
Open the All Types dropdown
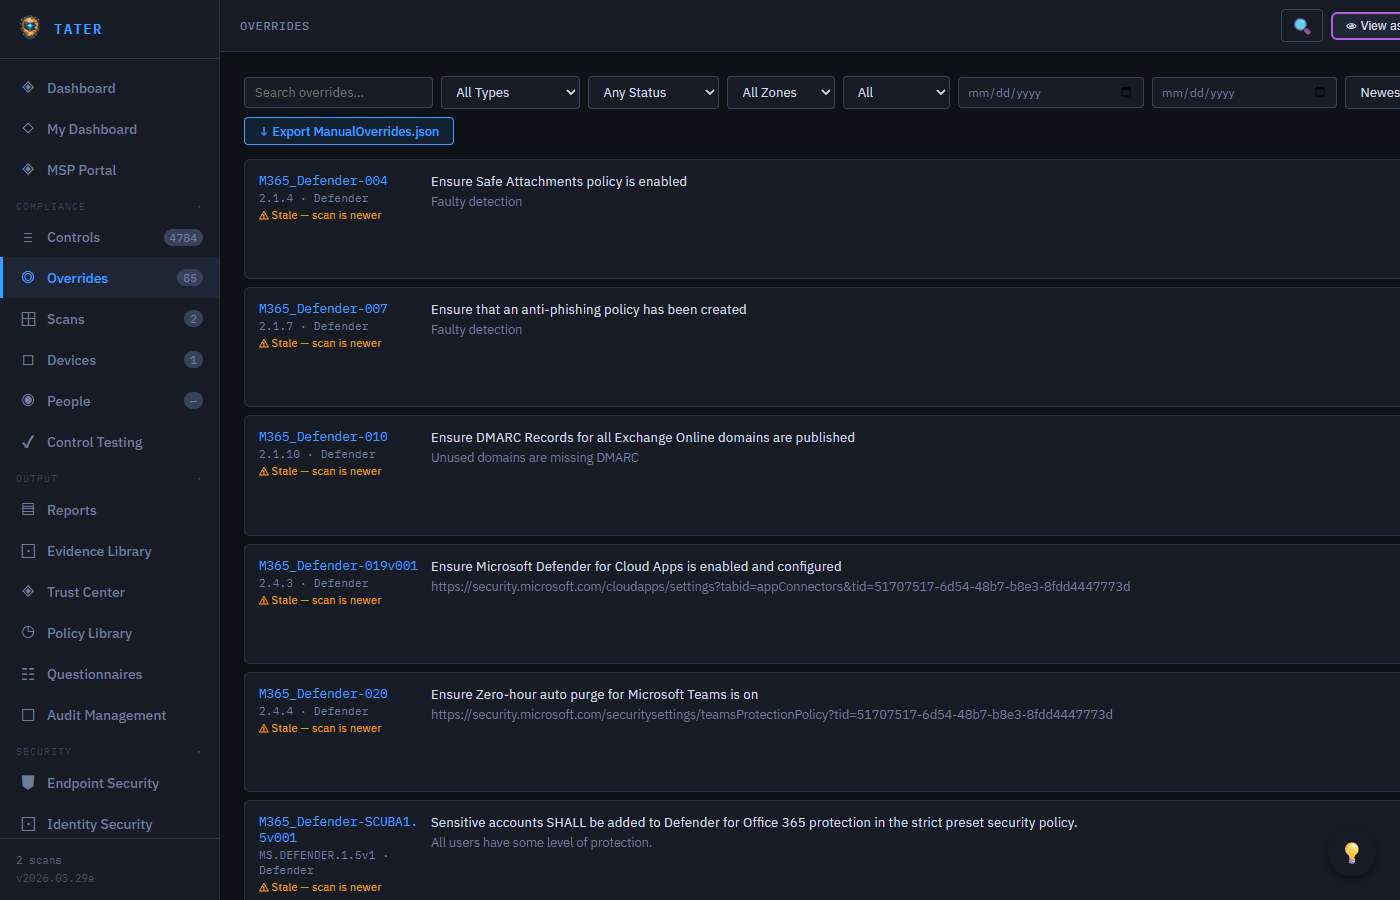coord(510,92)
